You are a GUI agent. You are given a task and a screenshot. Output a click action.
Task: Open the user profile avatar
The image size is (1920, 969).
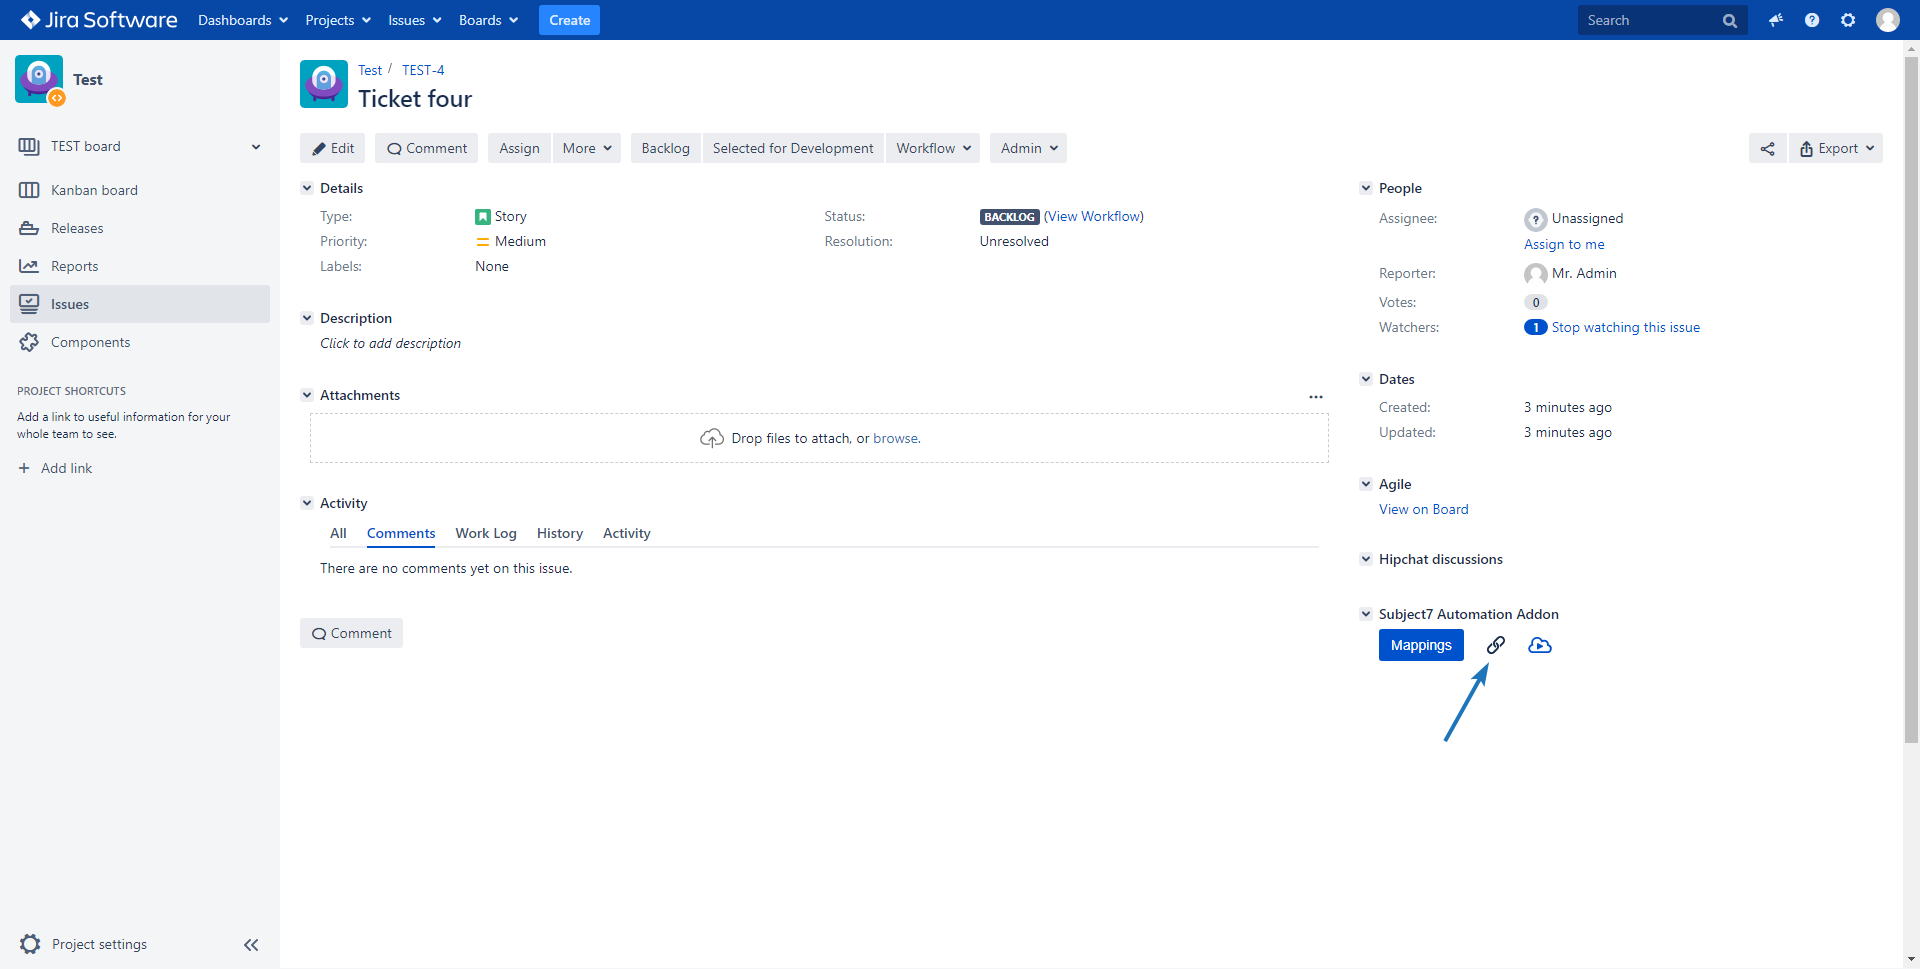[x=1887, y=20]
